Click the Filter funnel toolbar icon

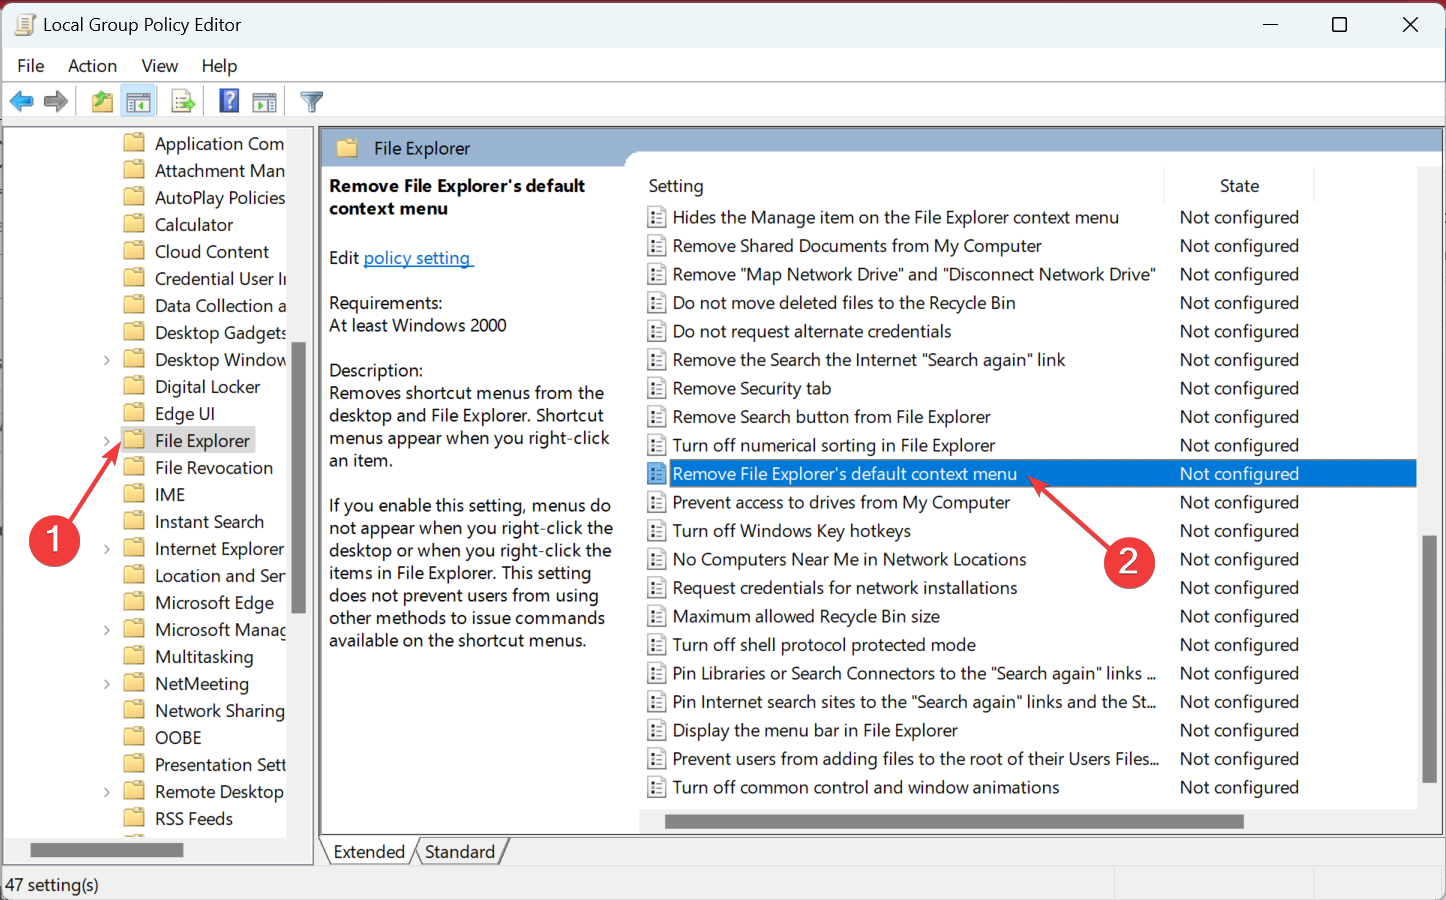click(x=311, y=101)
